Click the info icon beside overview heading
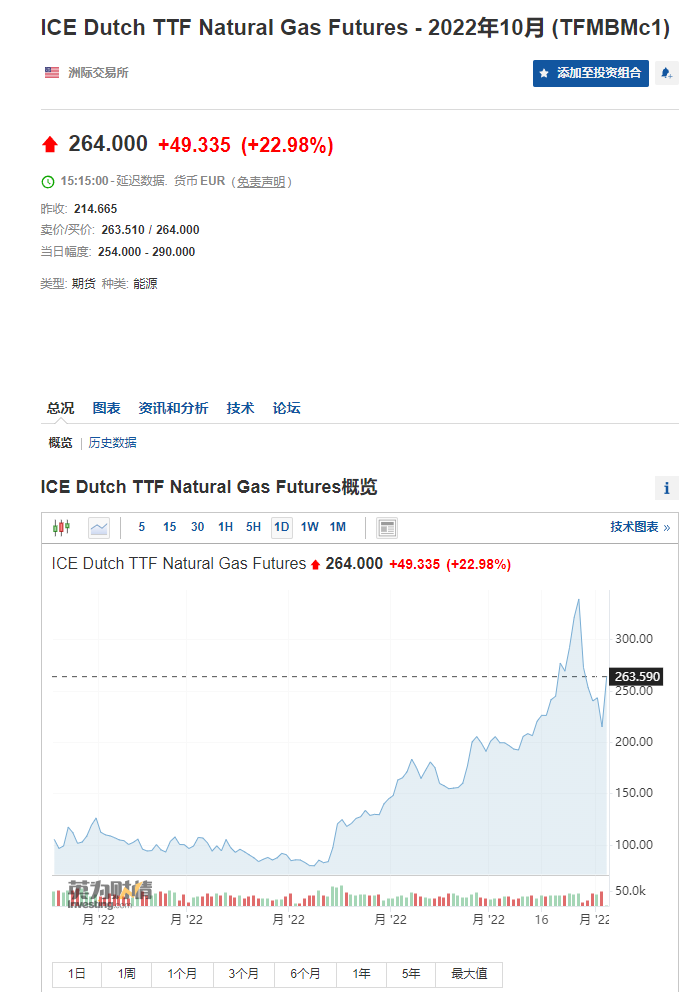The image size is (698, 992). coord(667,488)
